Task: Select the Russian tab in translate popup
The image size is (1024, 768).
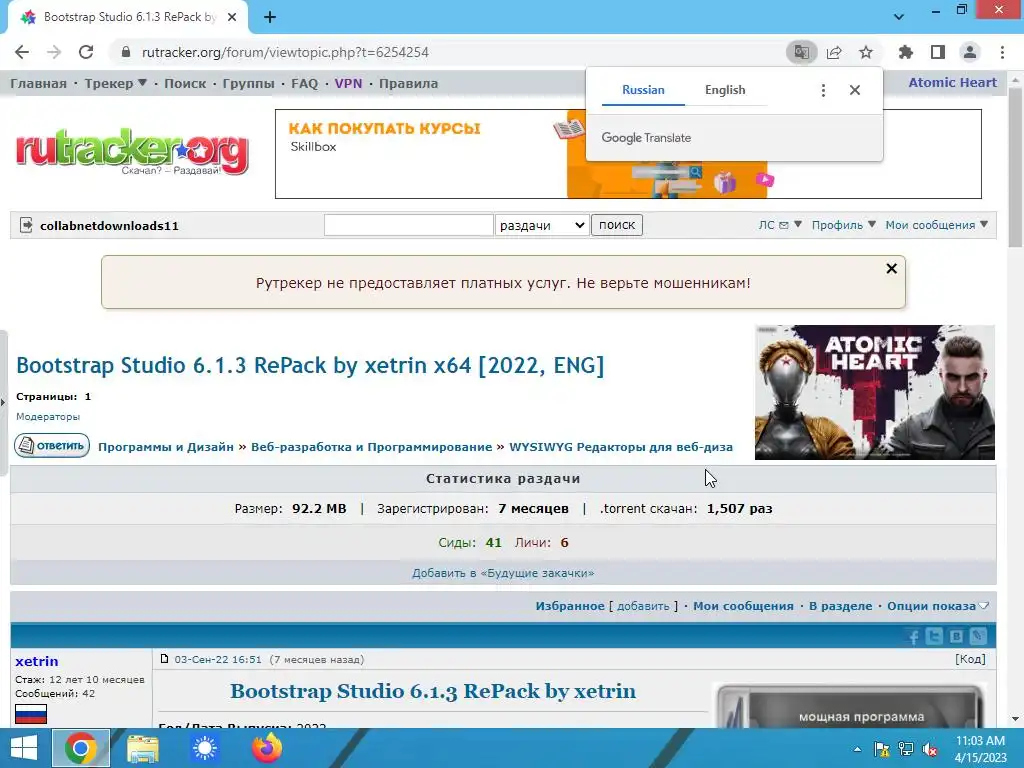Action: 643,90
